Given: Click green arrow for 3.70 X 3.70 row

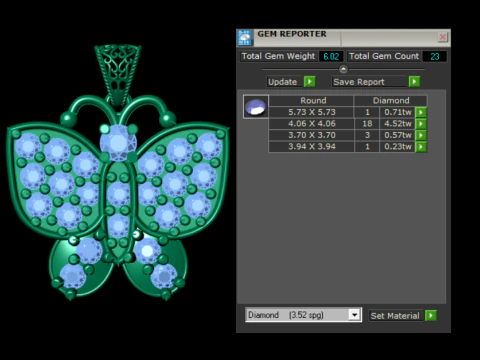Looking at the screenshot, I should coord(421,135).
